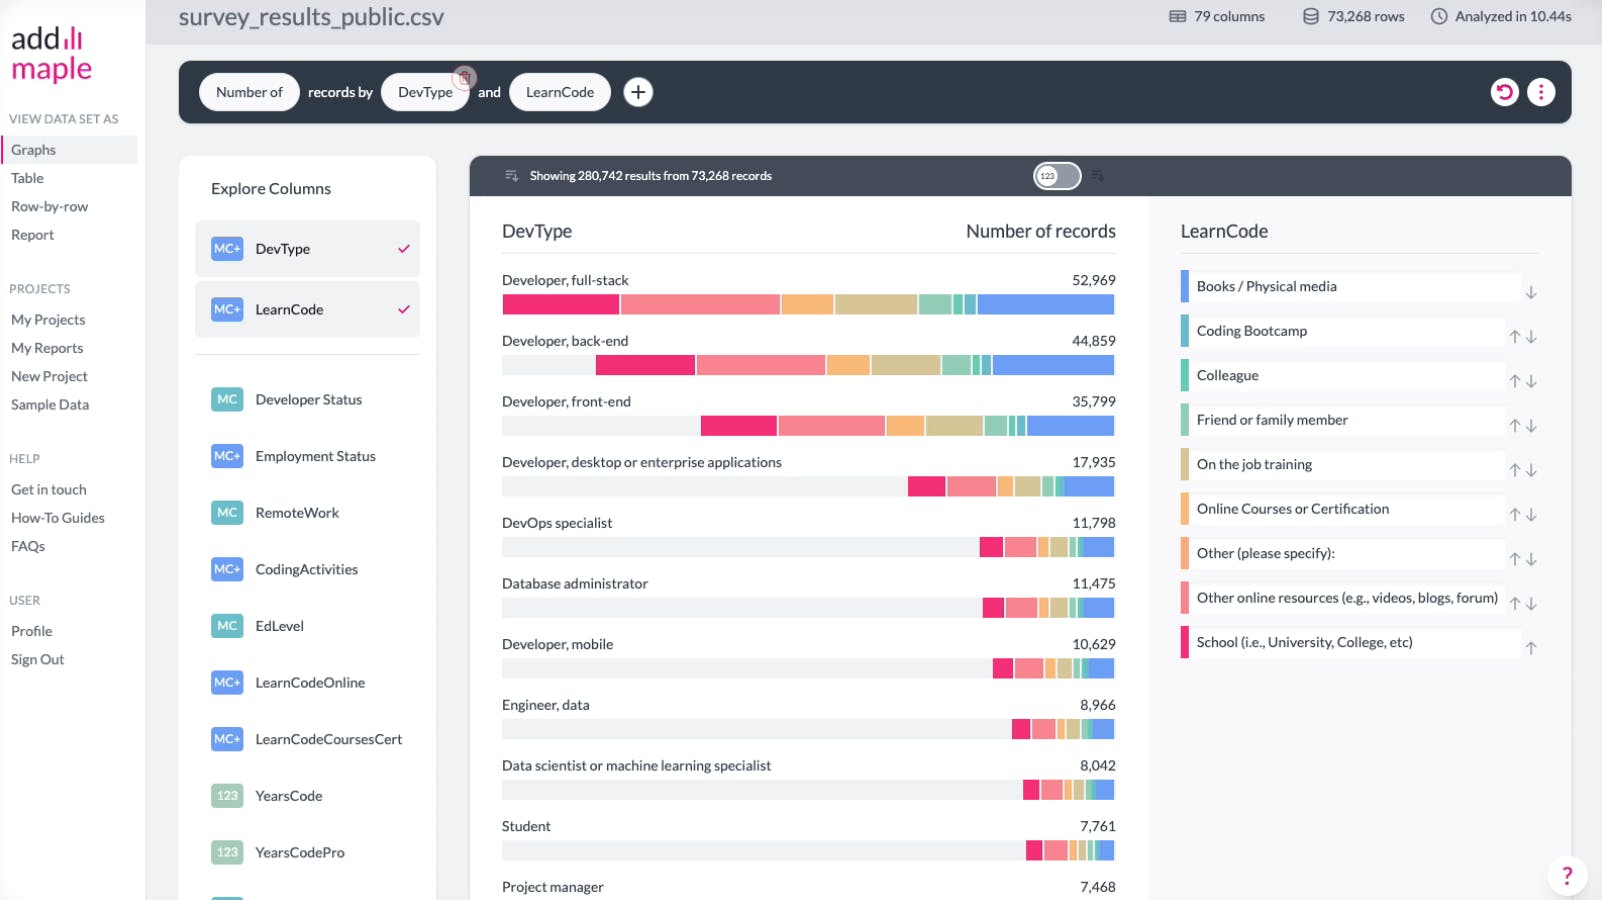The height and width of the screenshot is (900, 1602).
Task: Open the Number of dropdown pill
Action: pos(249,92)
